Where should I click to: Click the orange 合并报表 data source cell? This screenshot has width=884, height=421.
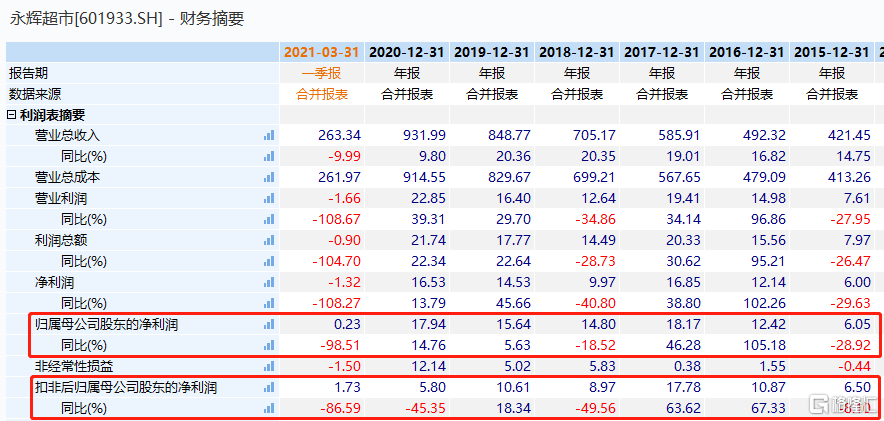322,94
